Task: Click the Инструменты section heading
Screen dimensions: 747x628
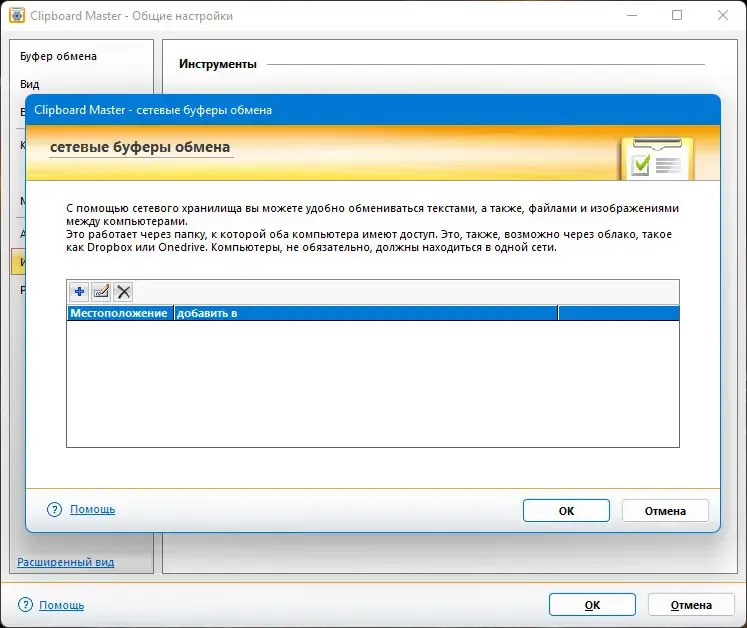Action: tap(218, 64)
